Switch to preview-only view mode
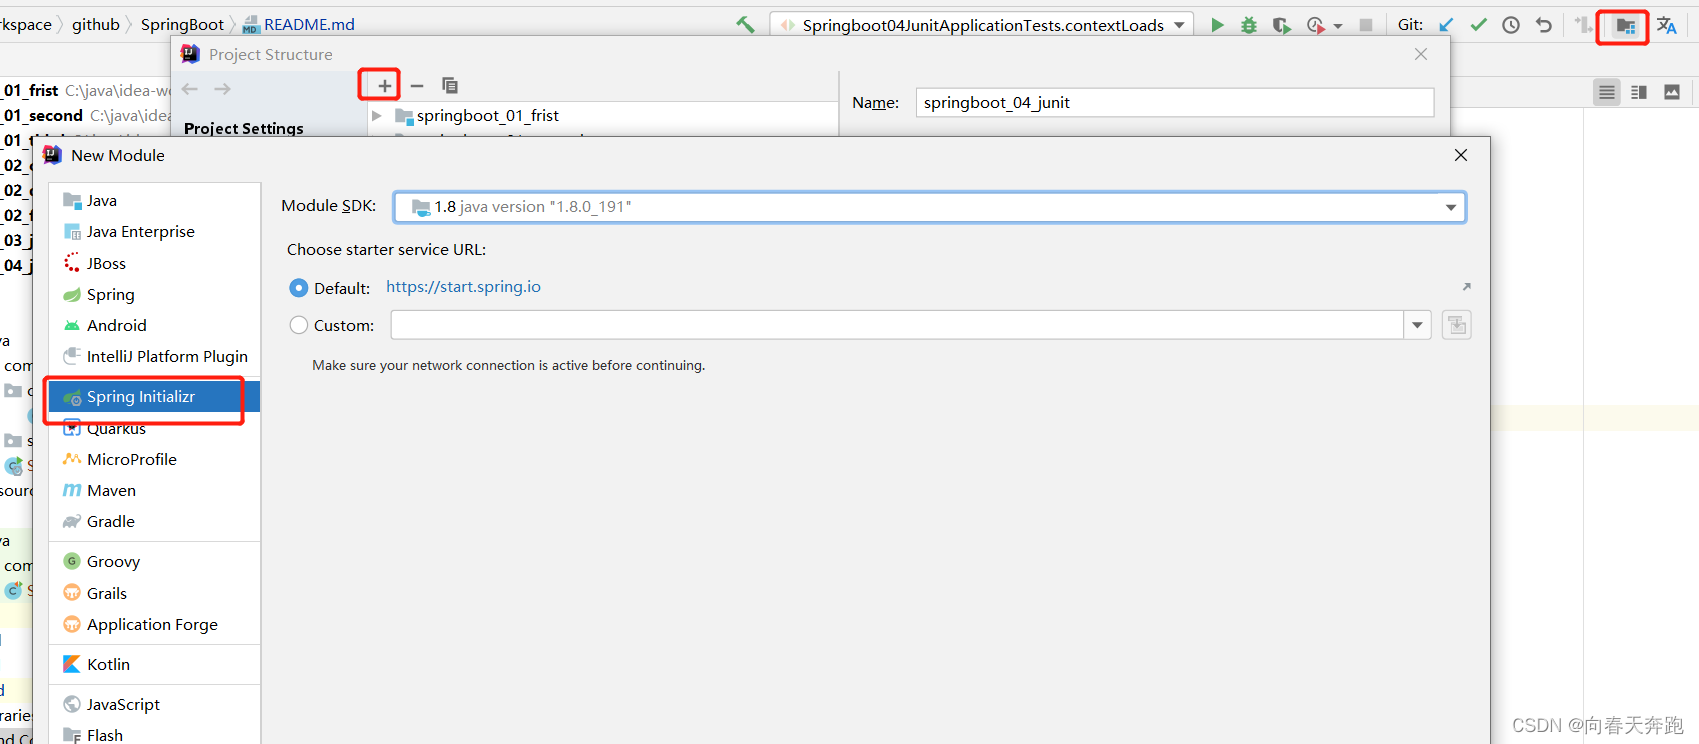 pyautogui.click(x=1672, y=92)
